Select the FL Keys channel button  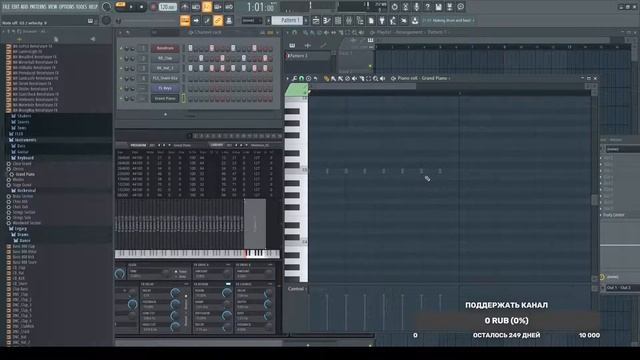coord(165,88)
